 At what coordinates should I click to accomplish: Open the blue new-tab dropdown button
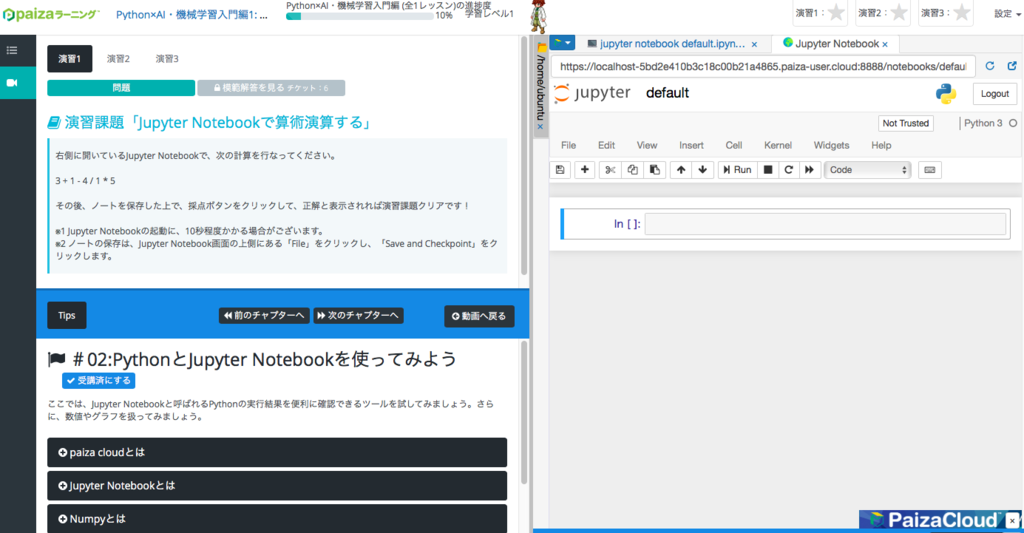pyautogui.click(x=562, y=43)
